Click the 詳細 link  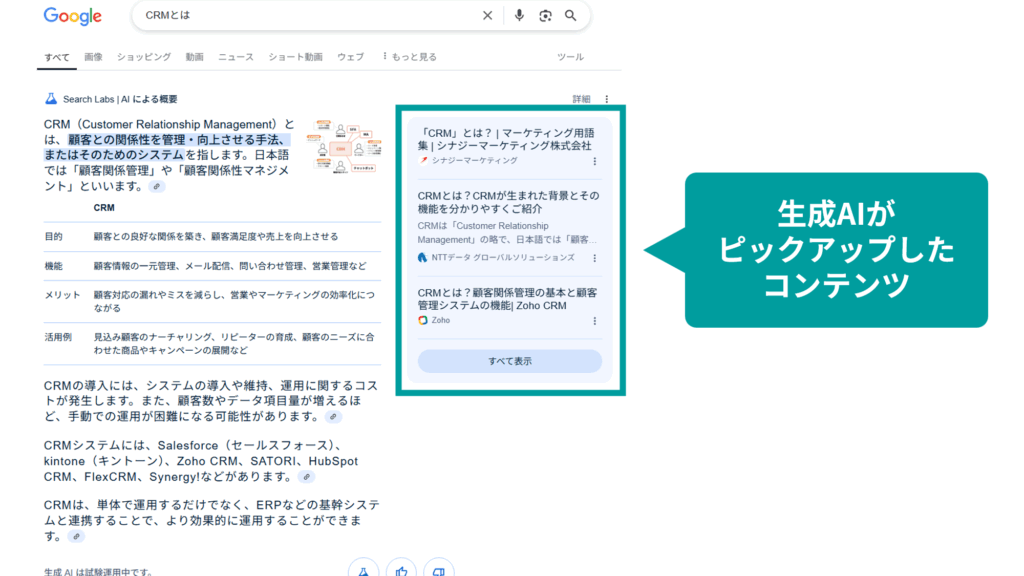tap(581, 99)
